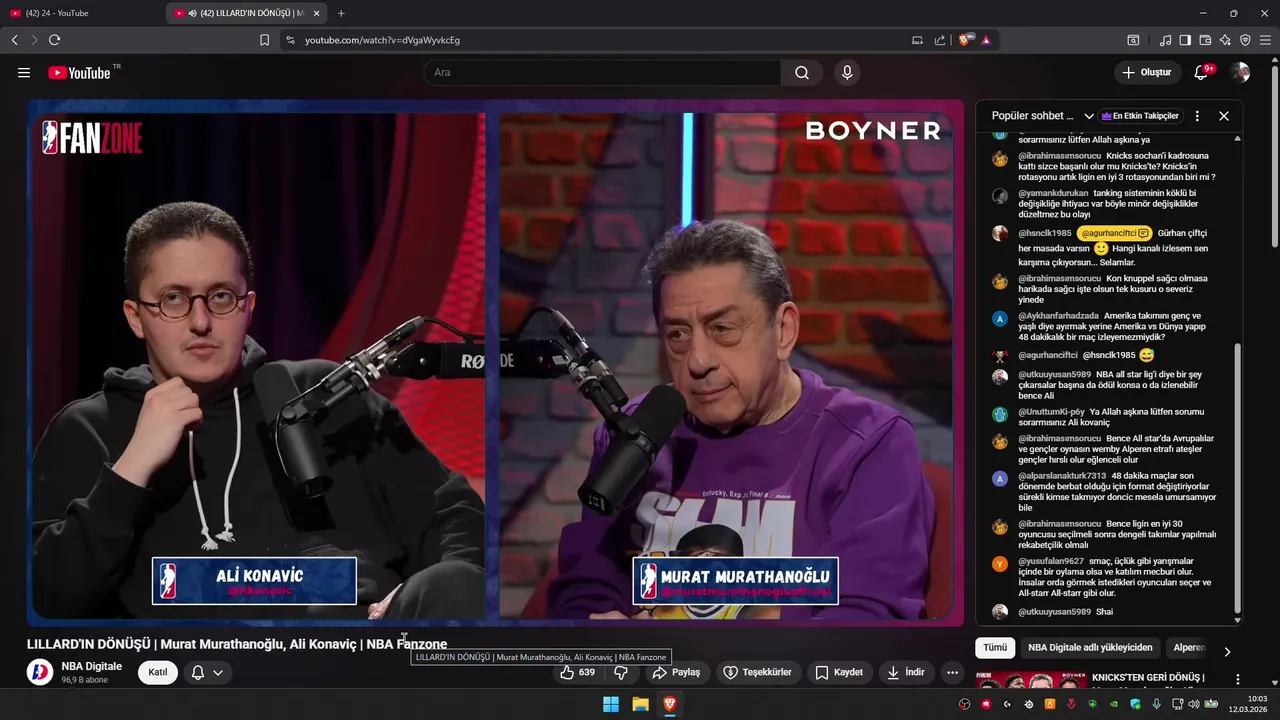Viewport: 1280px width, 720px height.
Task: Go back in browser history
Action: tap(14, 40)
